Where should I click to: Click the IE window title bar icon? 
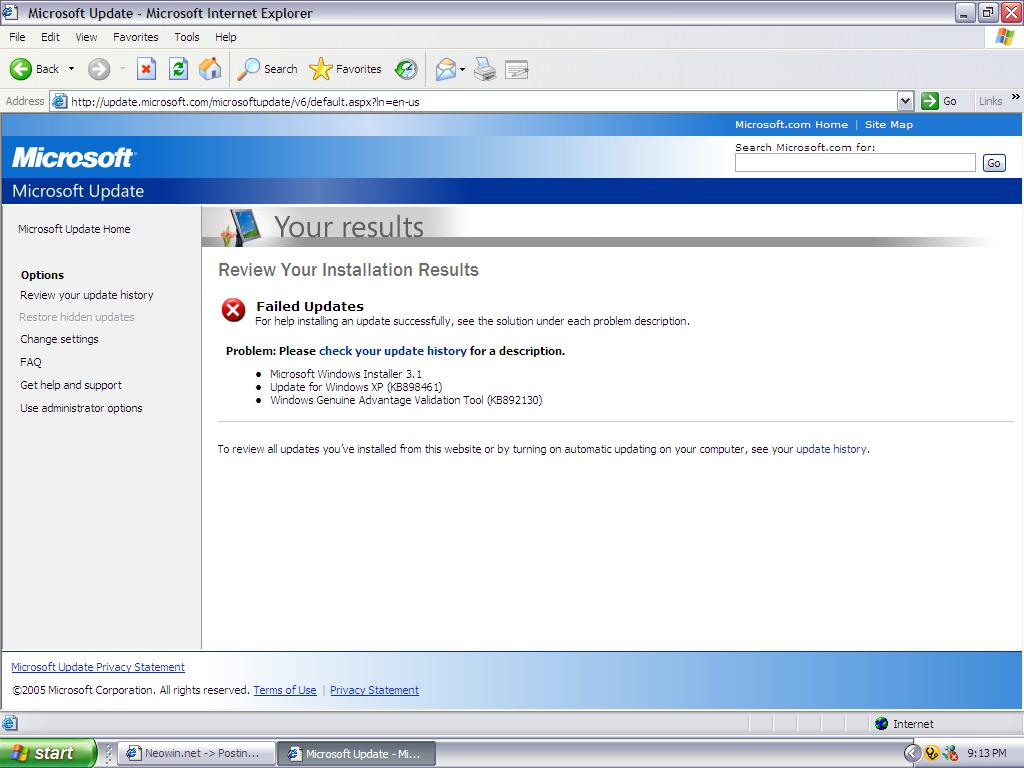pyautogui.click(x=11, y=12)
